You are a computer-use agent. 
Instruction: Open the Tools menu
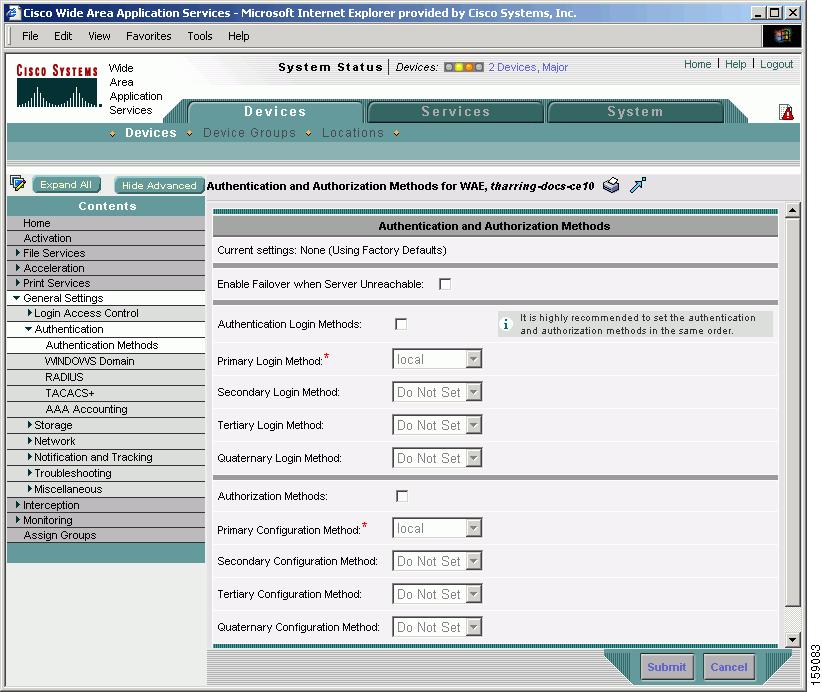click(200, 36)
